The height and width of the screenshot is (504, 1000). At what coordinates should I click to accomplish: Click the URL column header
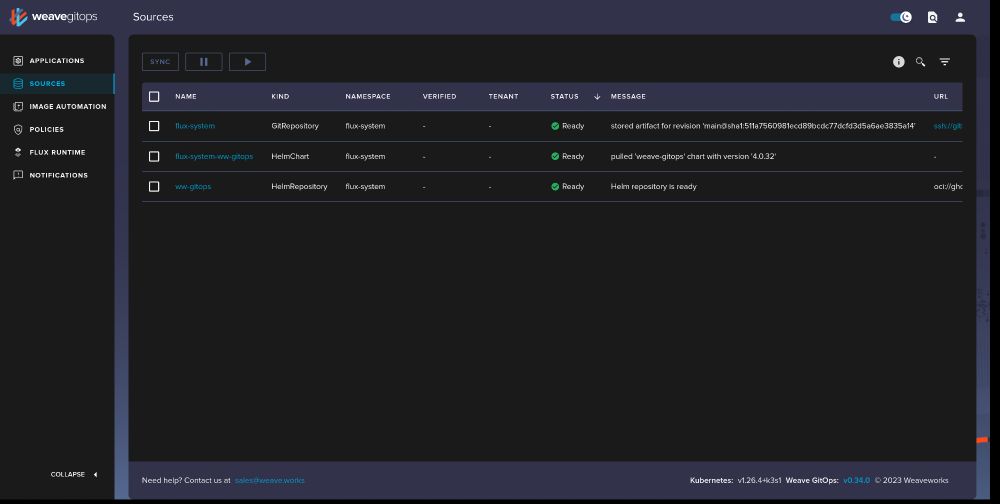941,96
